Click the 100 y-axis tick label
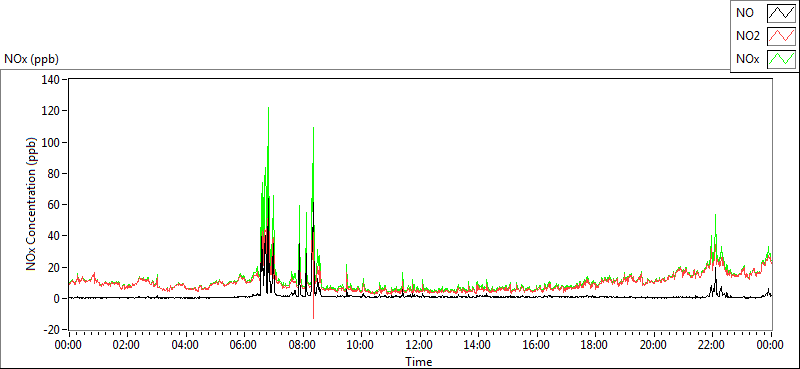 coord(53,142)
